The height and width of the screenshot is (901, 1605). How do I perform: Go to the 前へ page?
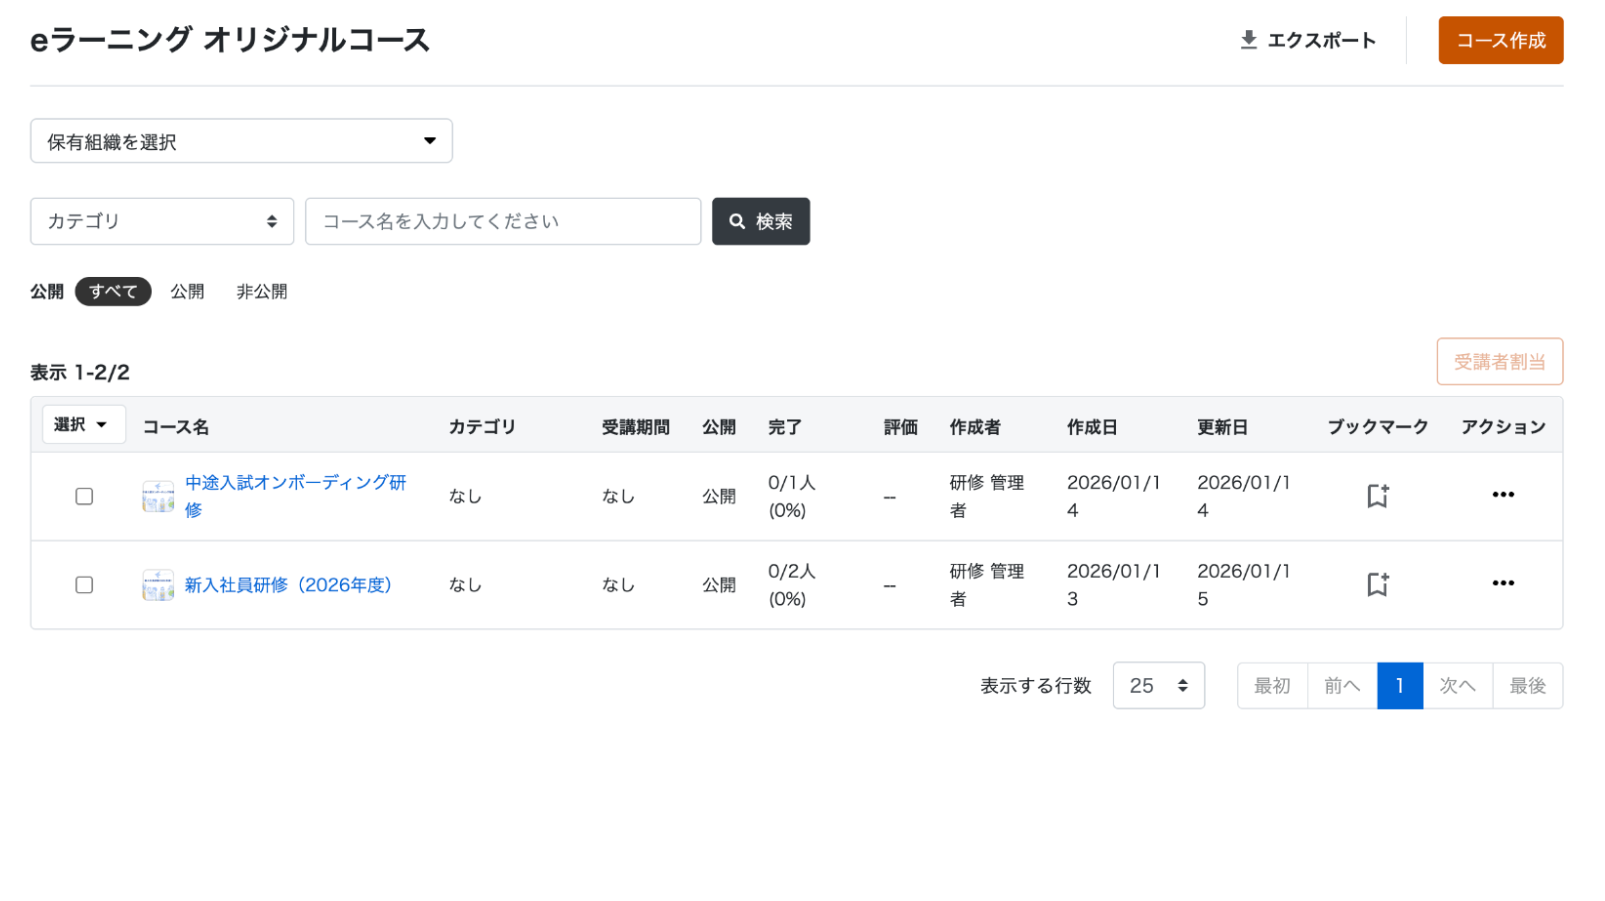1342,685
